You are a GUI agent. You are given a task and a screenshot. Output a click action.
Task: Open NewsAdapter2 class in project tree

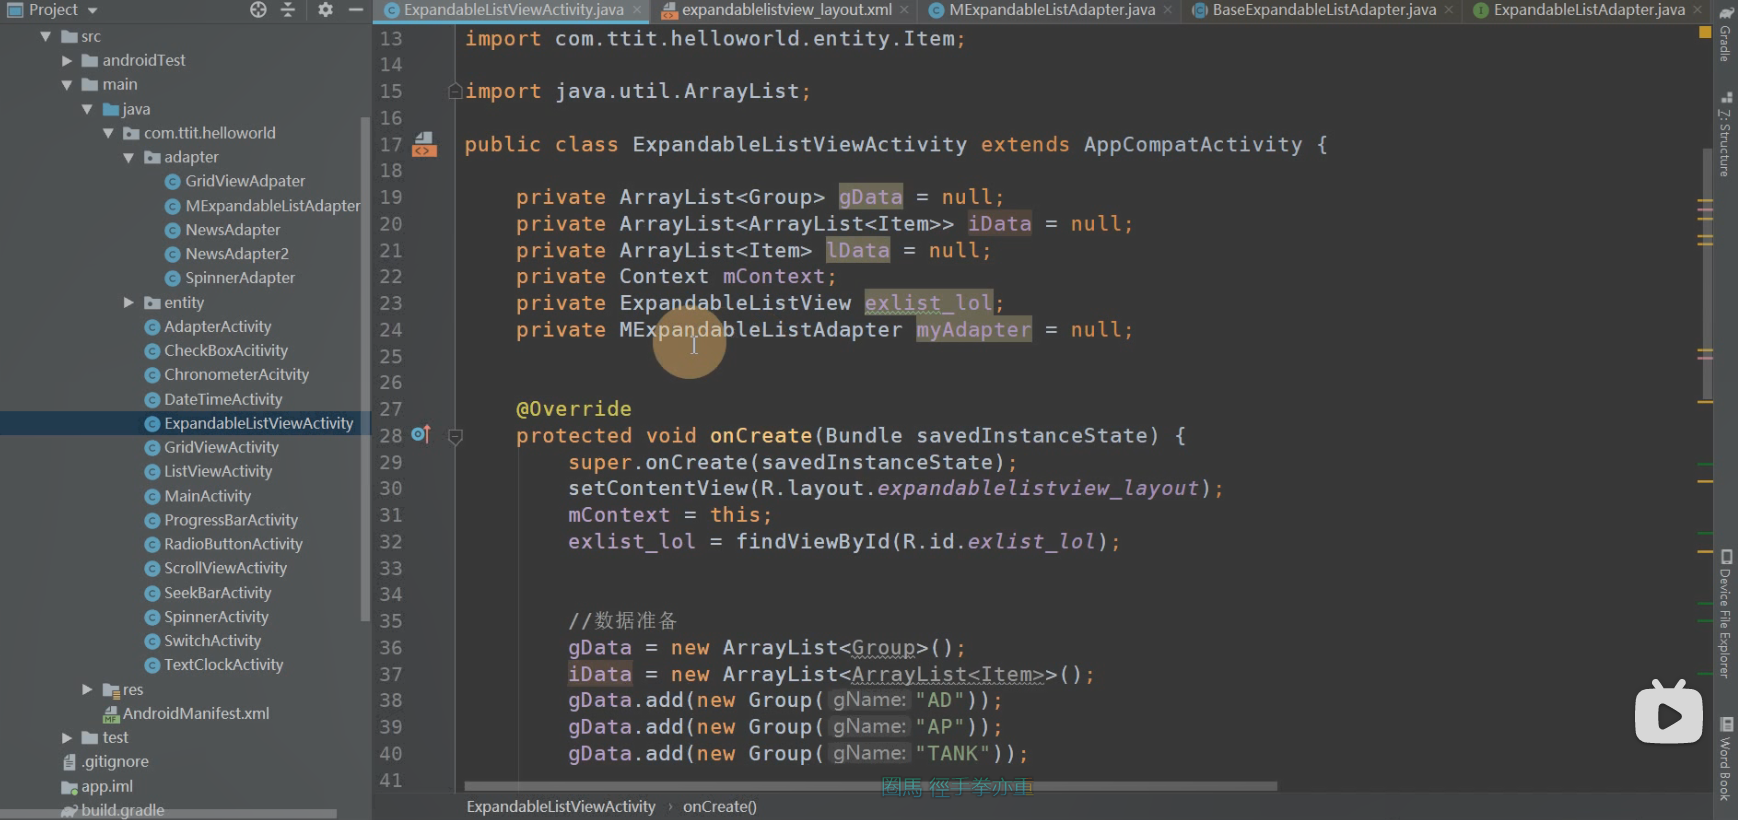click(x=227, y=253)
